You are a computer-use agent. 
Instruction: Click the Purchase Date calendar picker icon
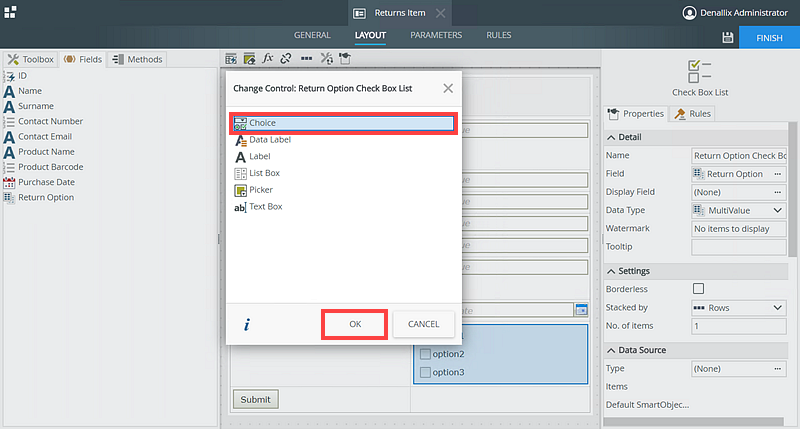tap(580, 310)
